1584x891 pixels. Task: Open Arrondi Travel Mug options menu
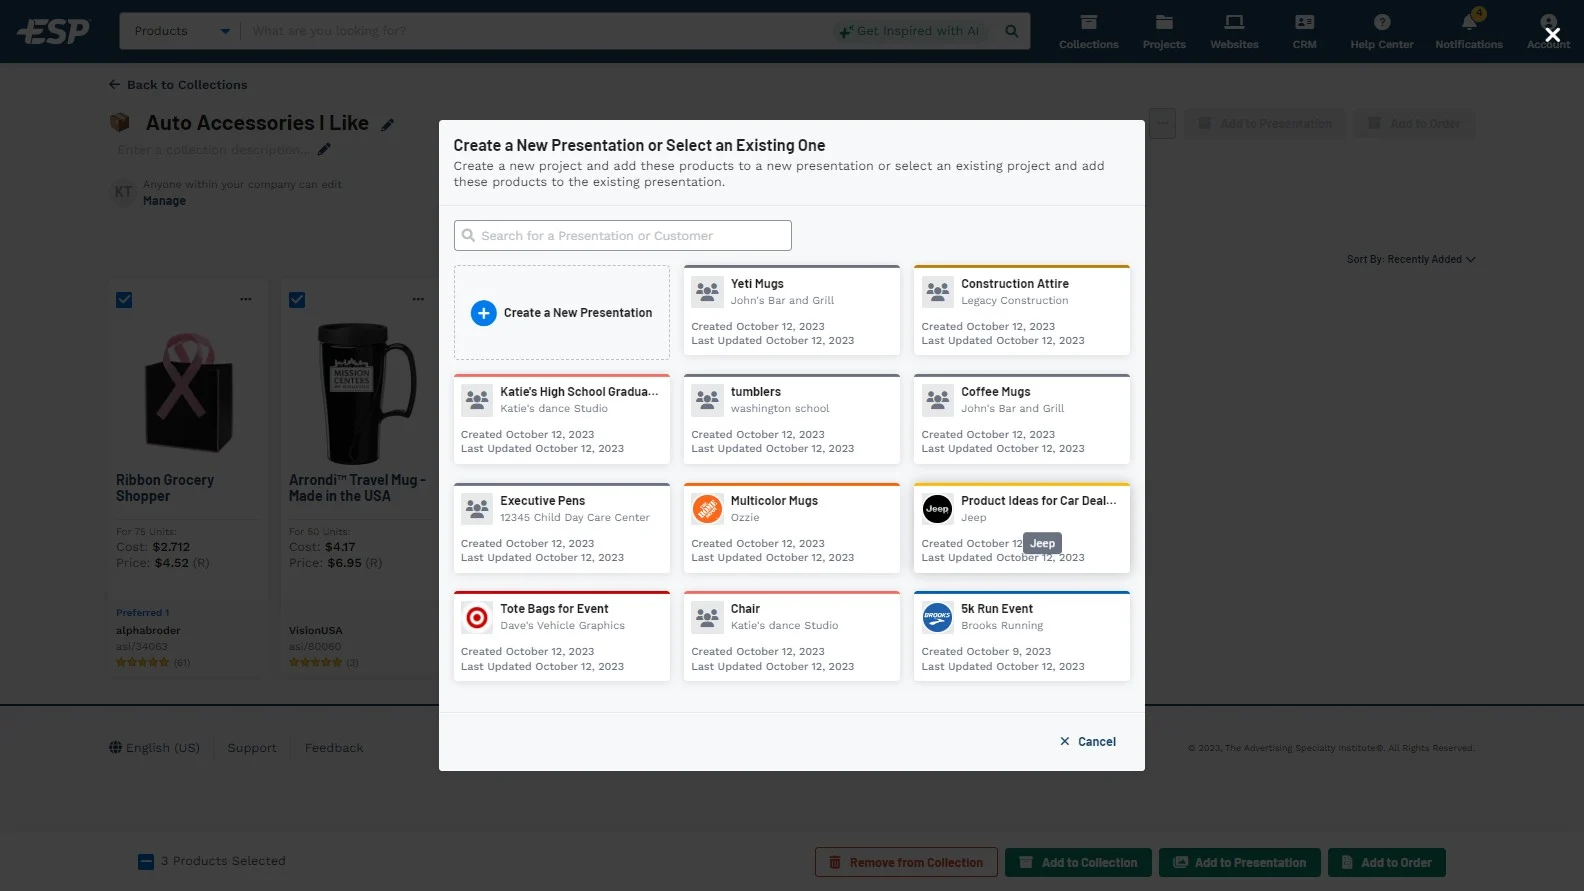pyautogui.click(x=418, y=299)
